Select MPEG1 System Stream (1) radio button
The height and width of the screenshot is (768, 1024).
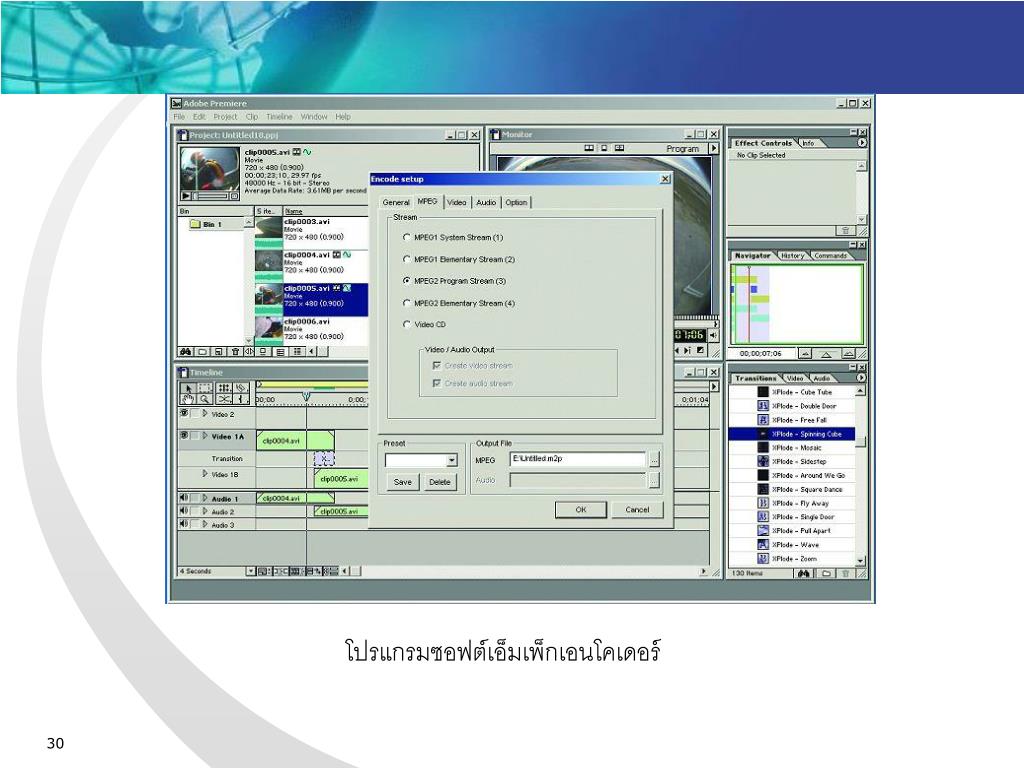click(x=407, y=237)
